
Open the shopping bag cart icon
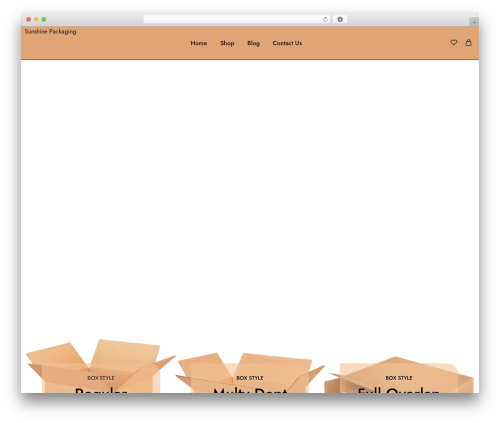coord(468,42)
